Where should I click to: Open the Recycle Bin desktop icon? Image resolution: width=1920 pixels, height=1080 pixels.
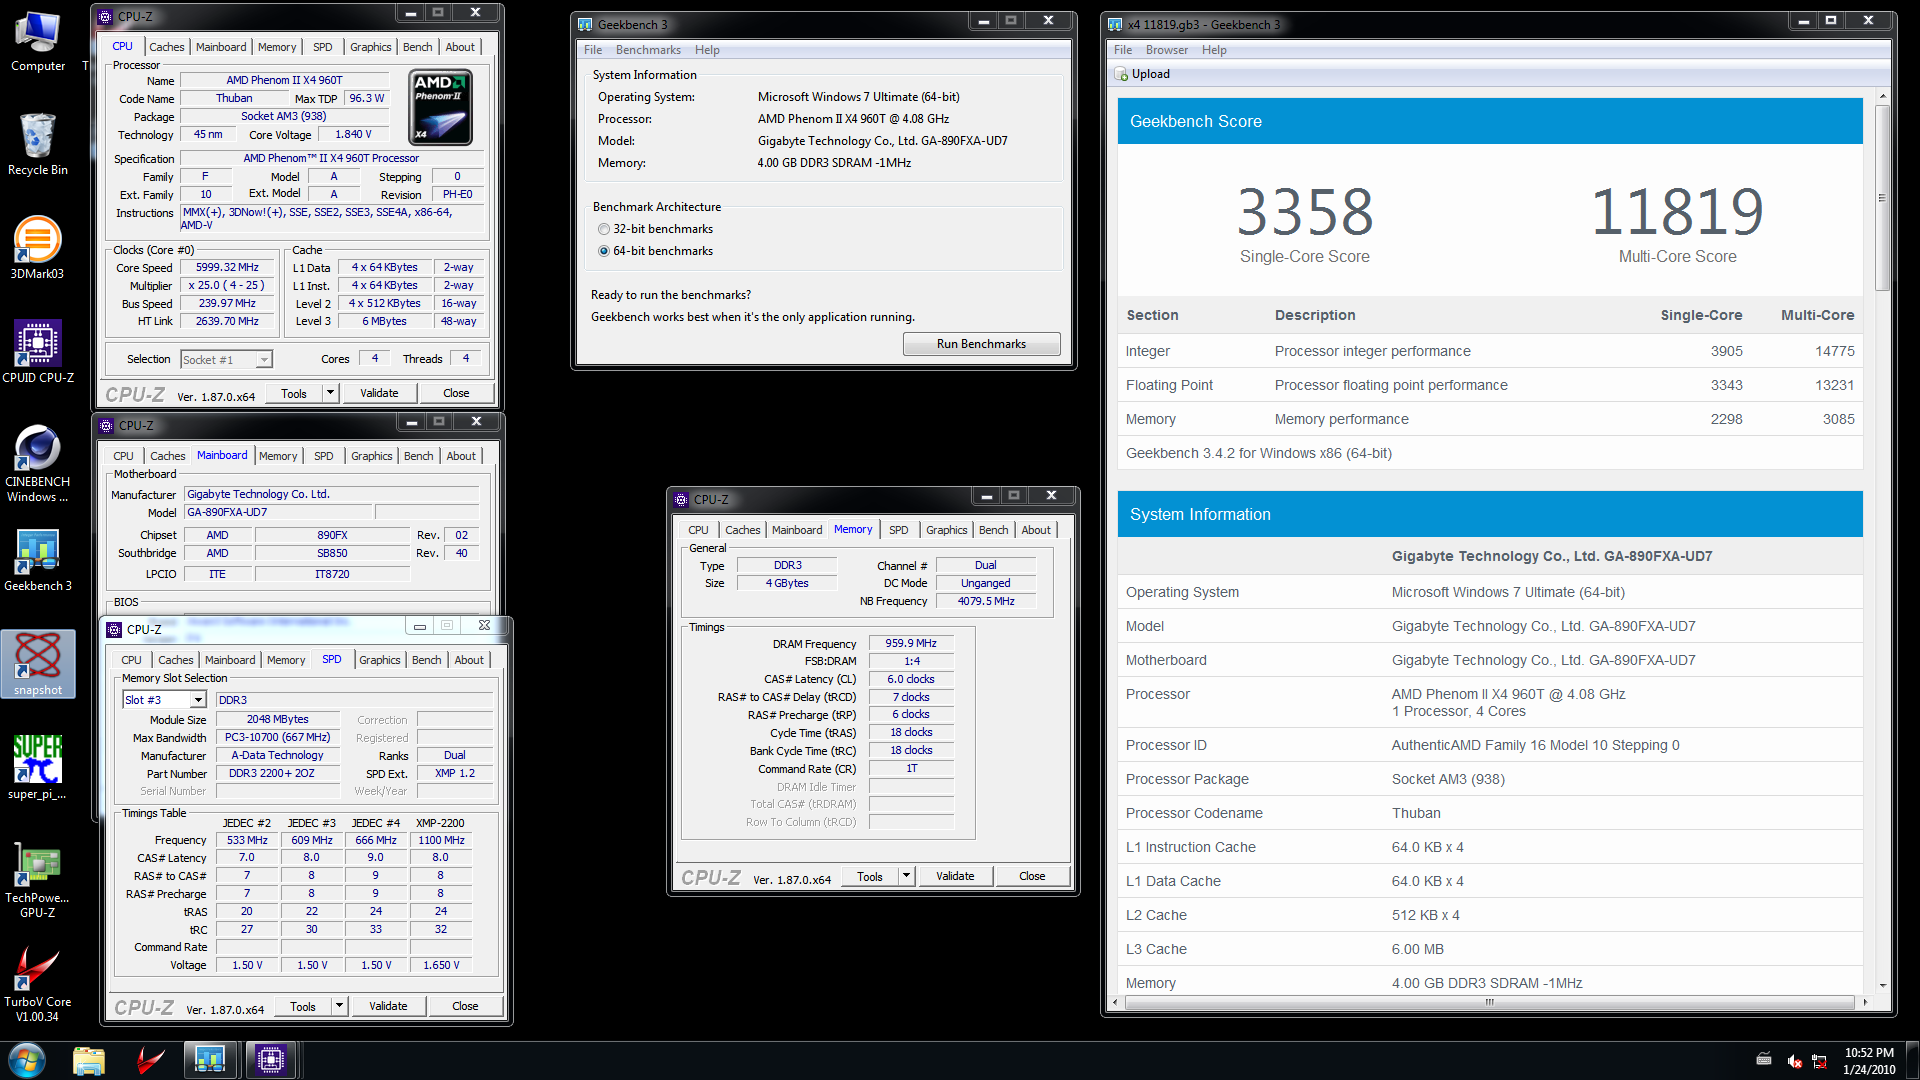38,144
